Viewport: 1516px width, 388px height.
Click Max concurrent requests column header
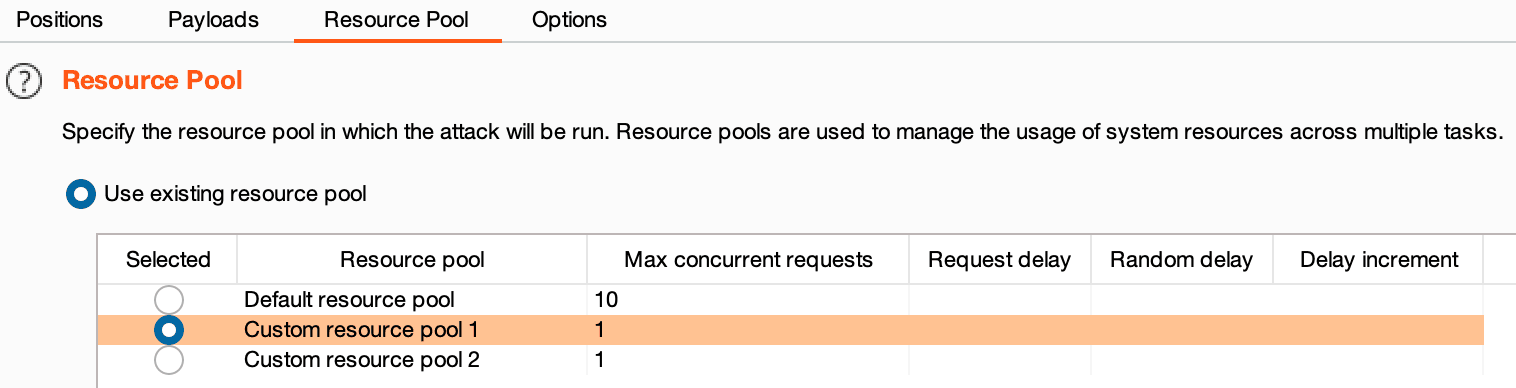point(748,260)
